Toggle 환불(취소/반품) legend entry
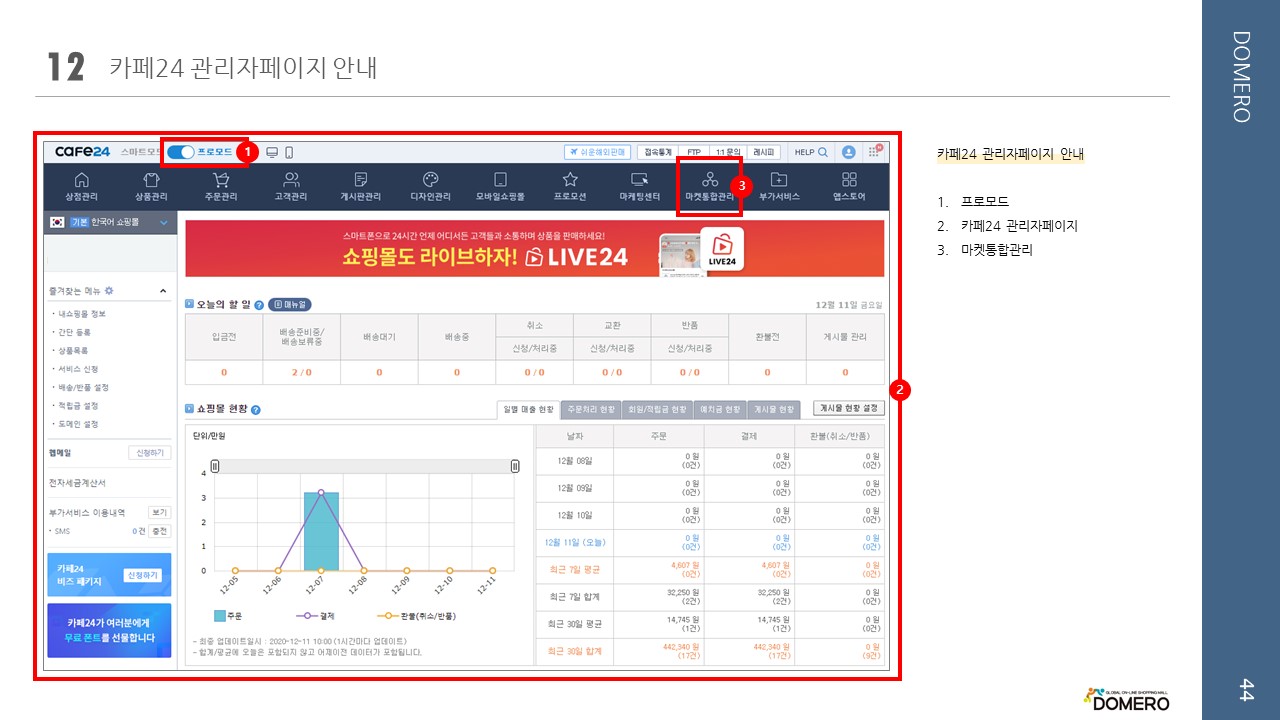The width and height of the screenshot is (1280, 720). pos(415,616)
